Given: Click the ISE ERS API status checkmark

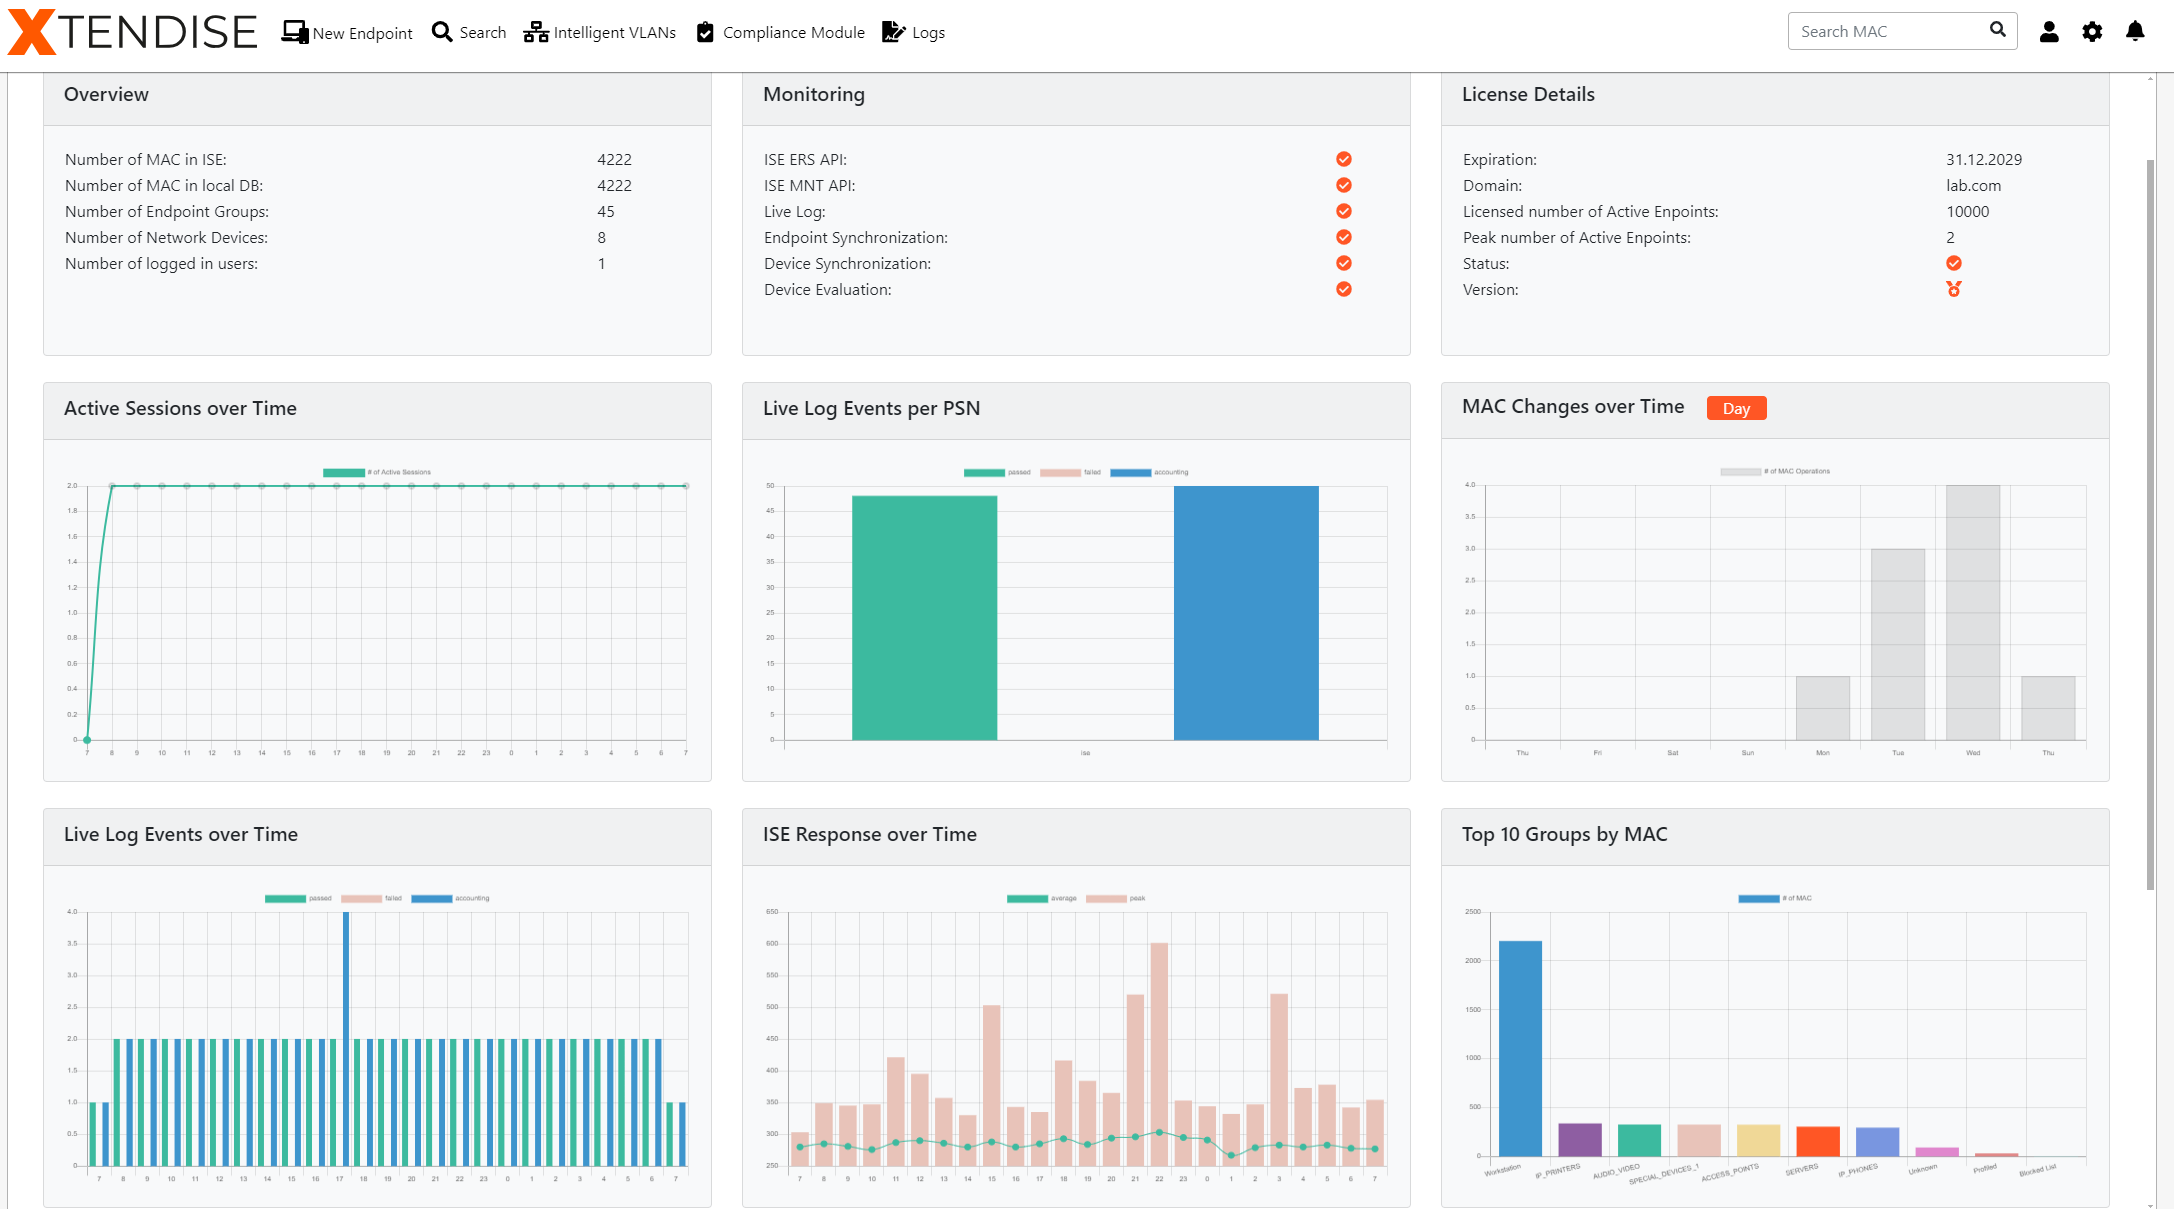Looking at the screenshot, I should pyautogui.click(x=1344, y=159).
